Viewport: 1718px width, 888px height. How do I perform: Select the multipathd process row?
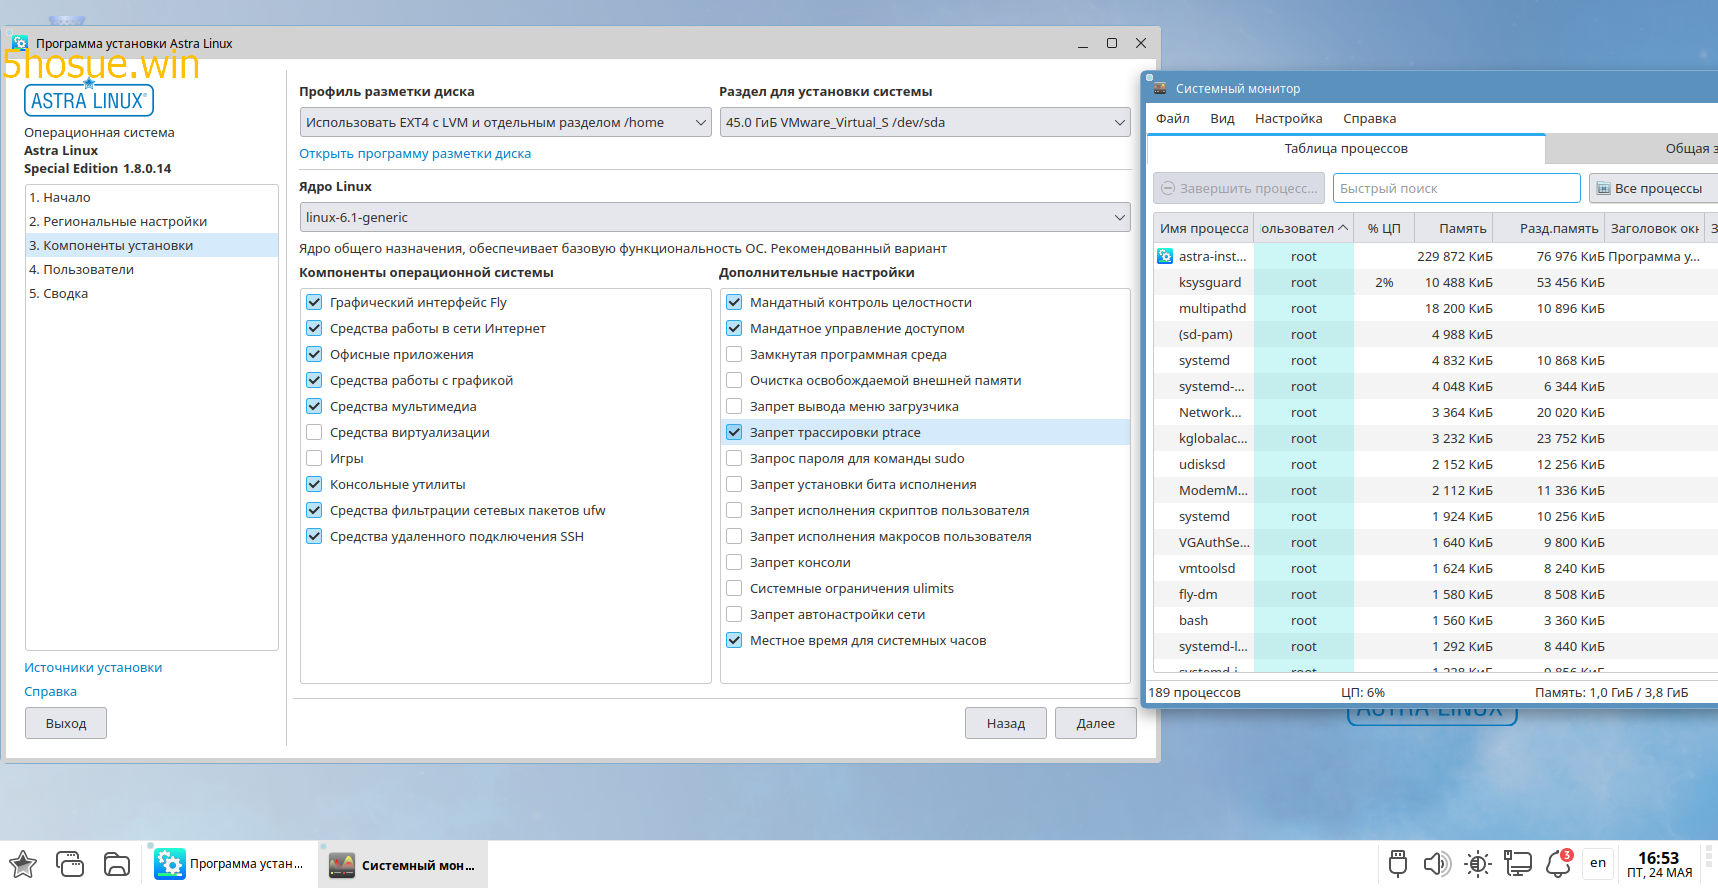tap(1436, 308)
